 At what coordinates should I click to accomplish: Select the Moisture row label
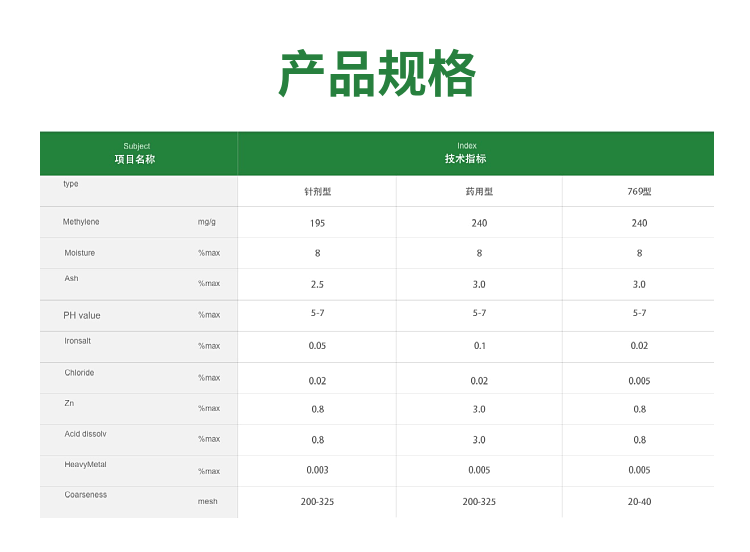click(x=80, y=253)
